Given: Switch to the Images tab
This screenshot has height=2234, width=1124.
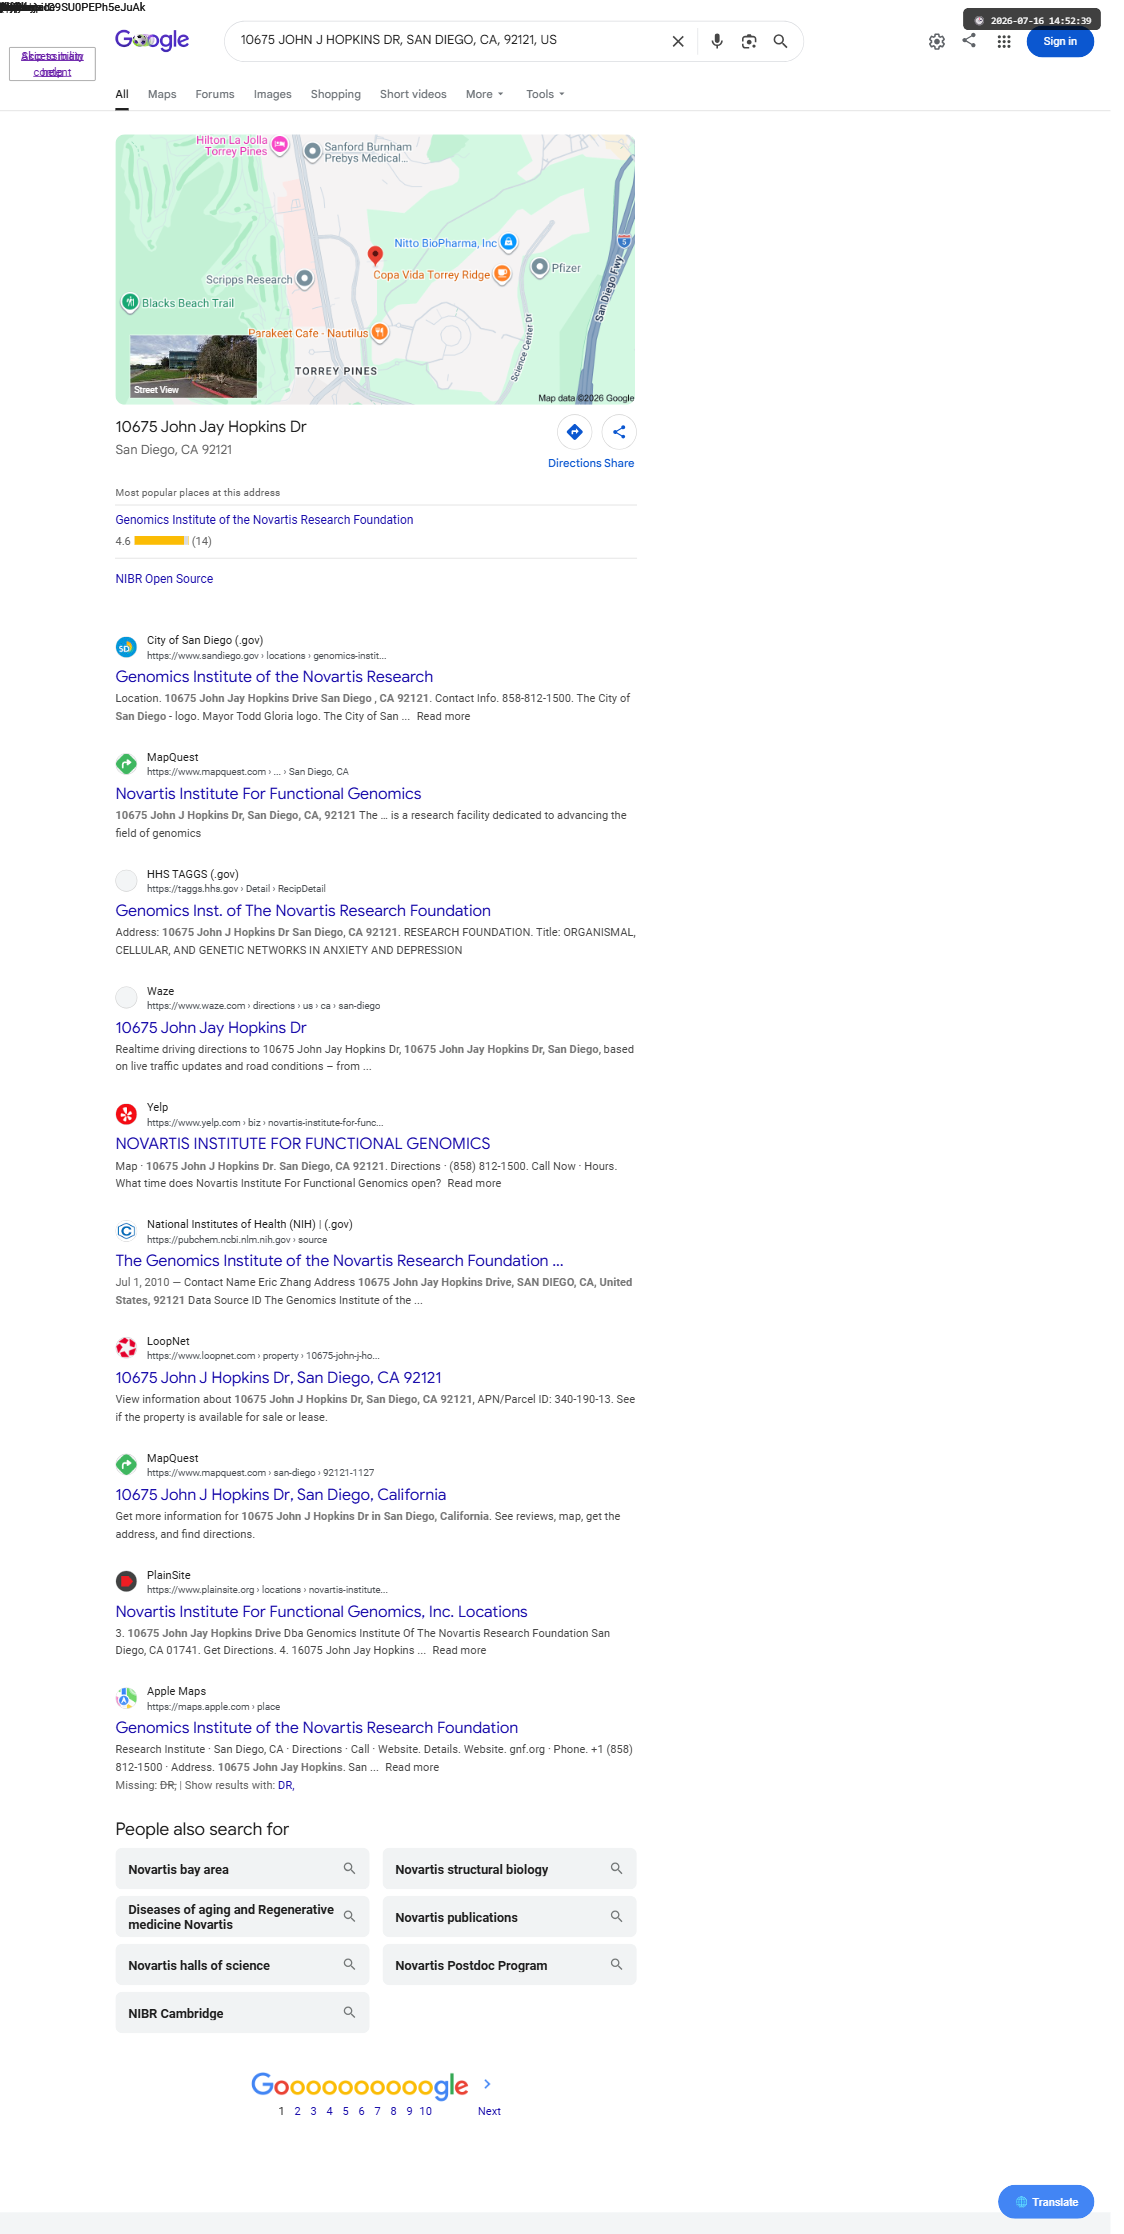Looking at the screenshot, I should [272, 94].
